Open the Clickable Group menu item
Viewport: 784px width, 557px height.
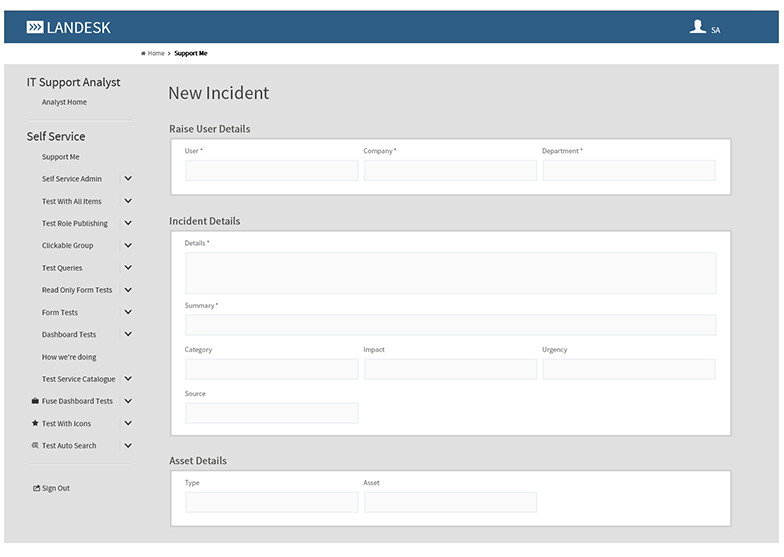point(67,246)
